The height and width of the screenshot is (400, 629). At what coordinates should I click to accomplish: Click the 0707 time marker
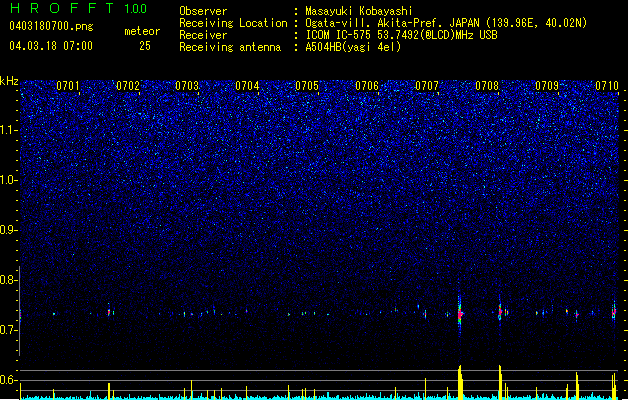427,86
